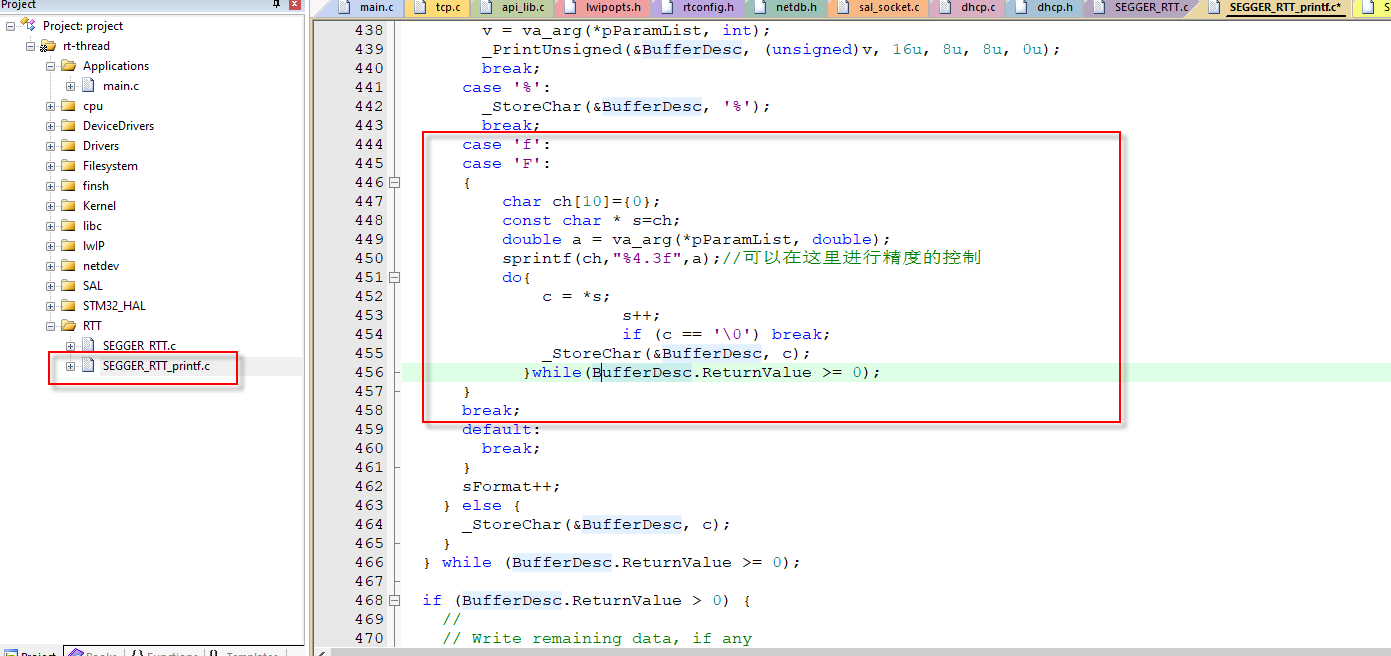Click the editor horizontal scrollbar track
The image size is (1391, 656).
click(860, 651)
